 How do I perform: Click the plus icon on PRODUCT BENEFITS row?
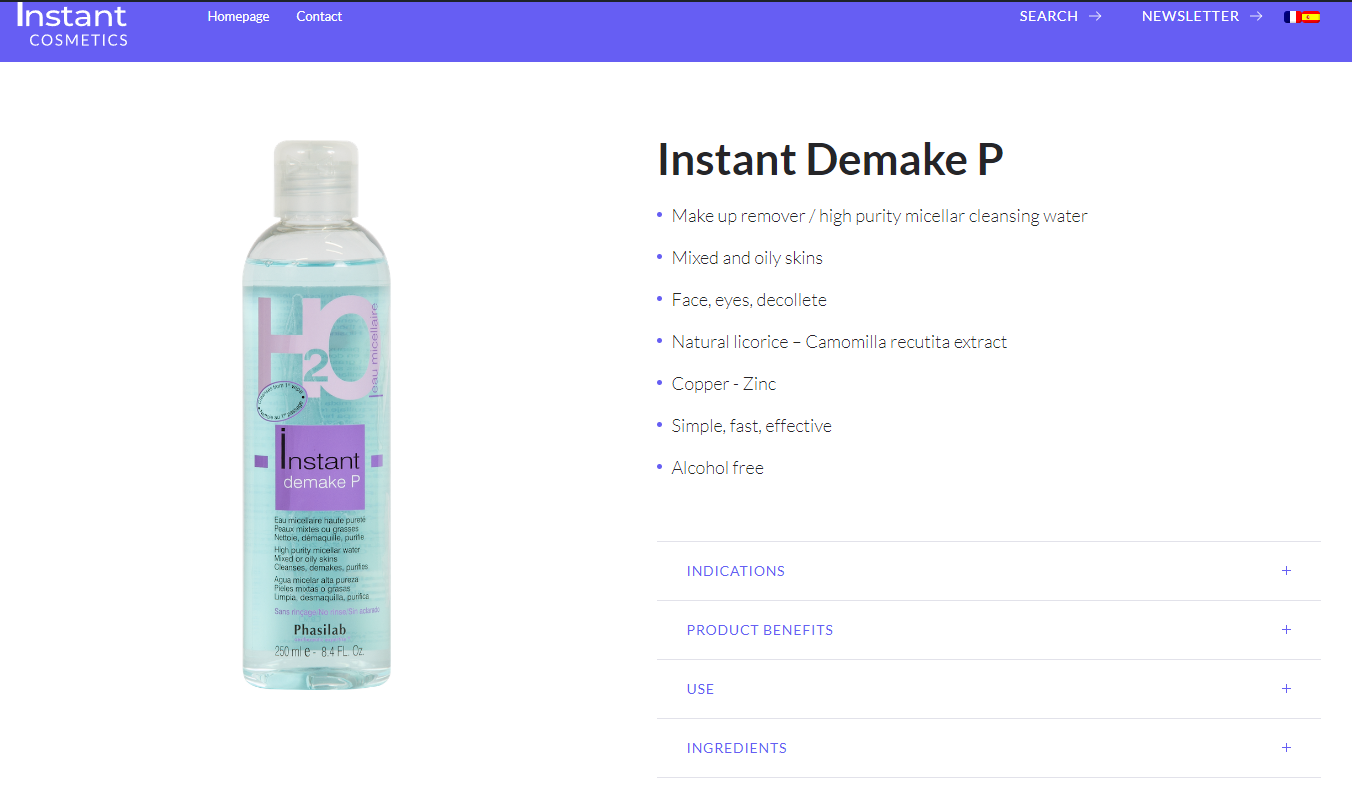pyautogui.click(x=1286, y=630)
